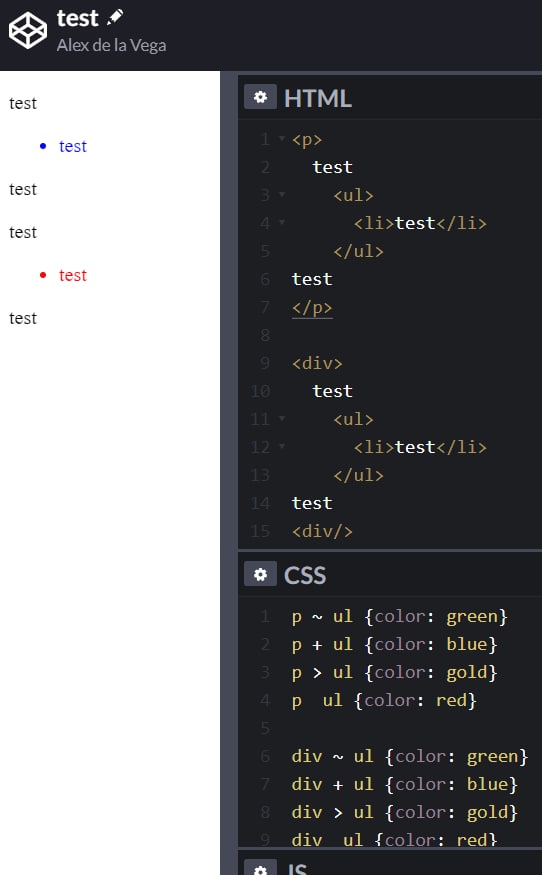Click CSS rule 'div ~ ul' green
Screen dimensions: 542x875
(410, 757)
